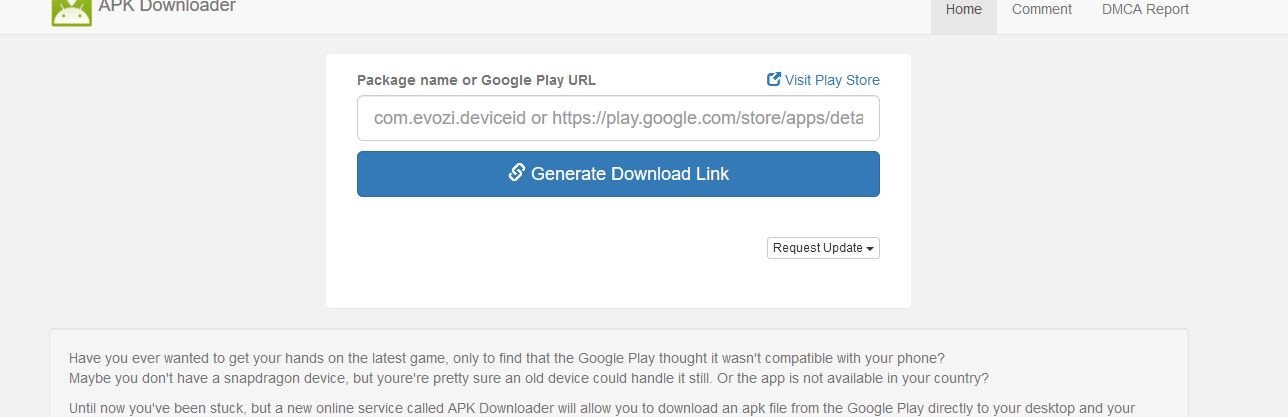Click the 'Until now you've been stuck' paragraph
This screenshot has width=1288, height=417.
click(600, 408)
